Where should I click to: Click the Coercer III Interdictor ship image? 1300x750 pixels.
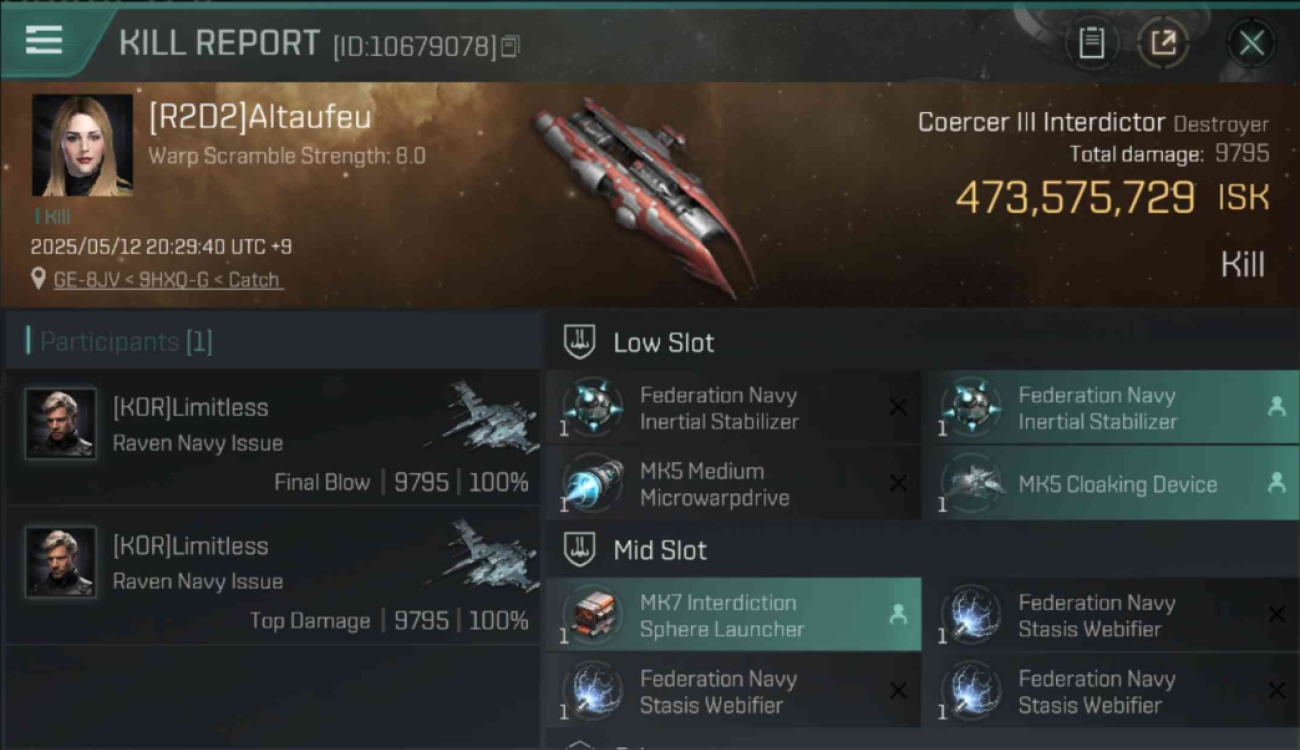640,195
